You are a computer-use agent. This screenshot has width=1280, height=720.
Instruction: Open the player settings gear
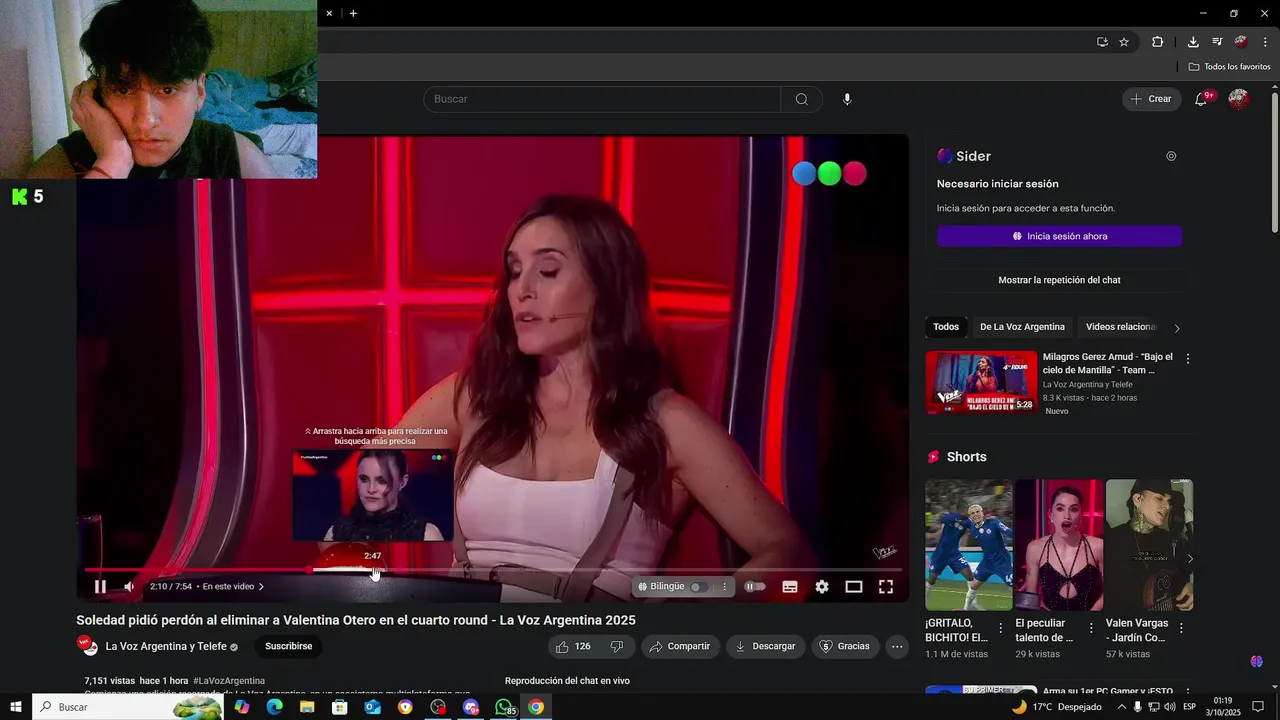click(x=822, y=587)
